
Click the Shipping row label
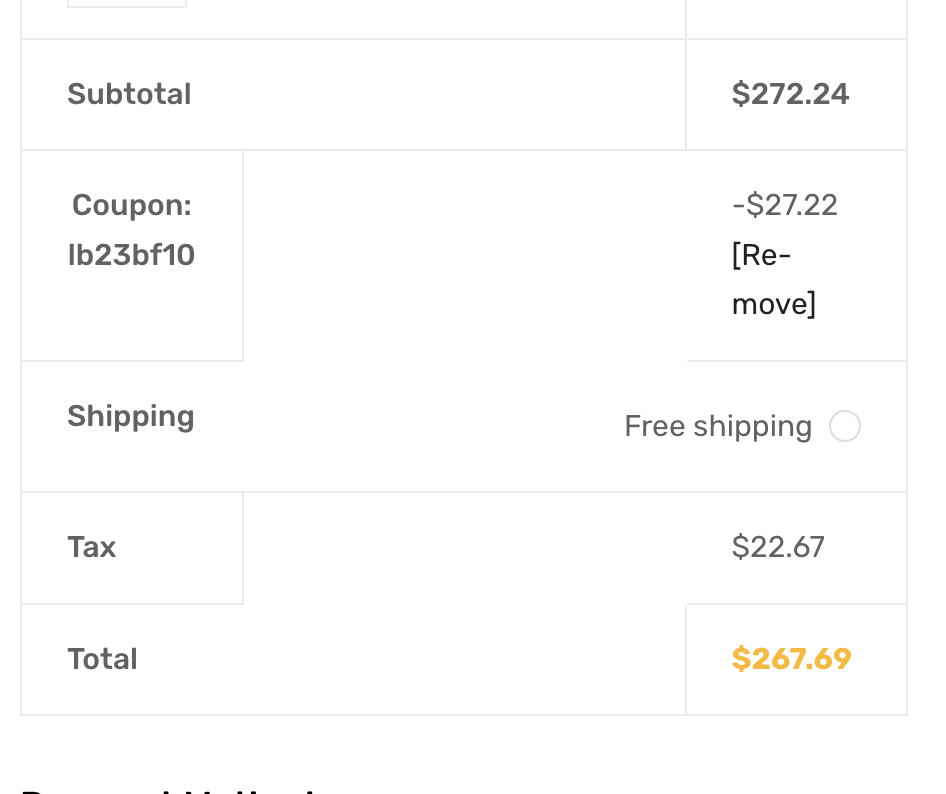130,416
